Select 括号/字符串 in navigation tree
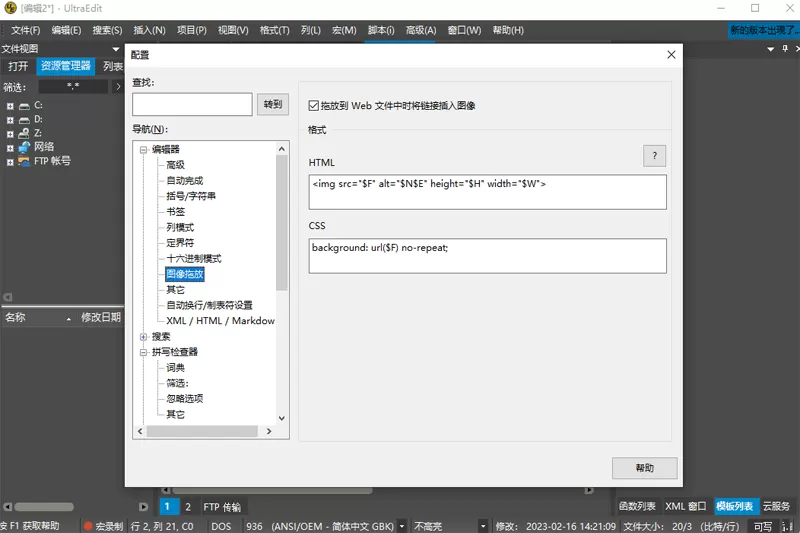The width and height of the screenshot is (800, 533). point(191,196)
